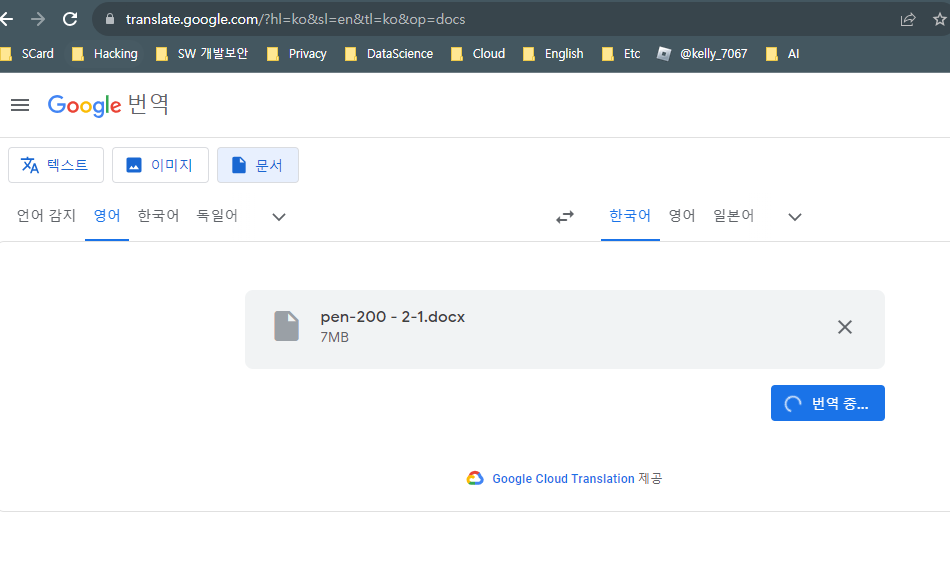Remove the uploaded pen-200 - 2-1.docx file
The height and width of the screenshot is (562, 950).
click(845, 327)
